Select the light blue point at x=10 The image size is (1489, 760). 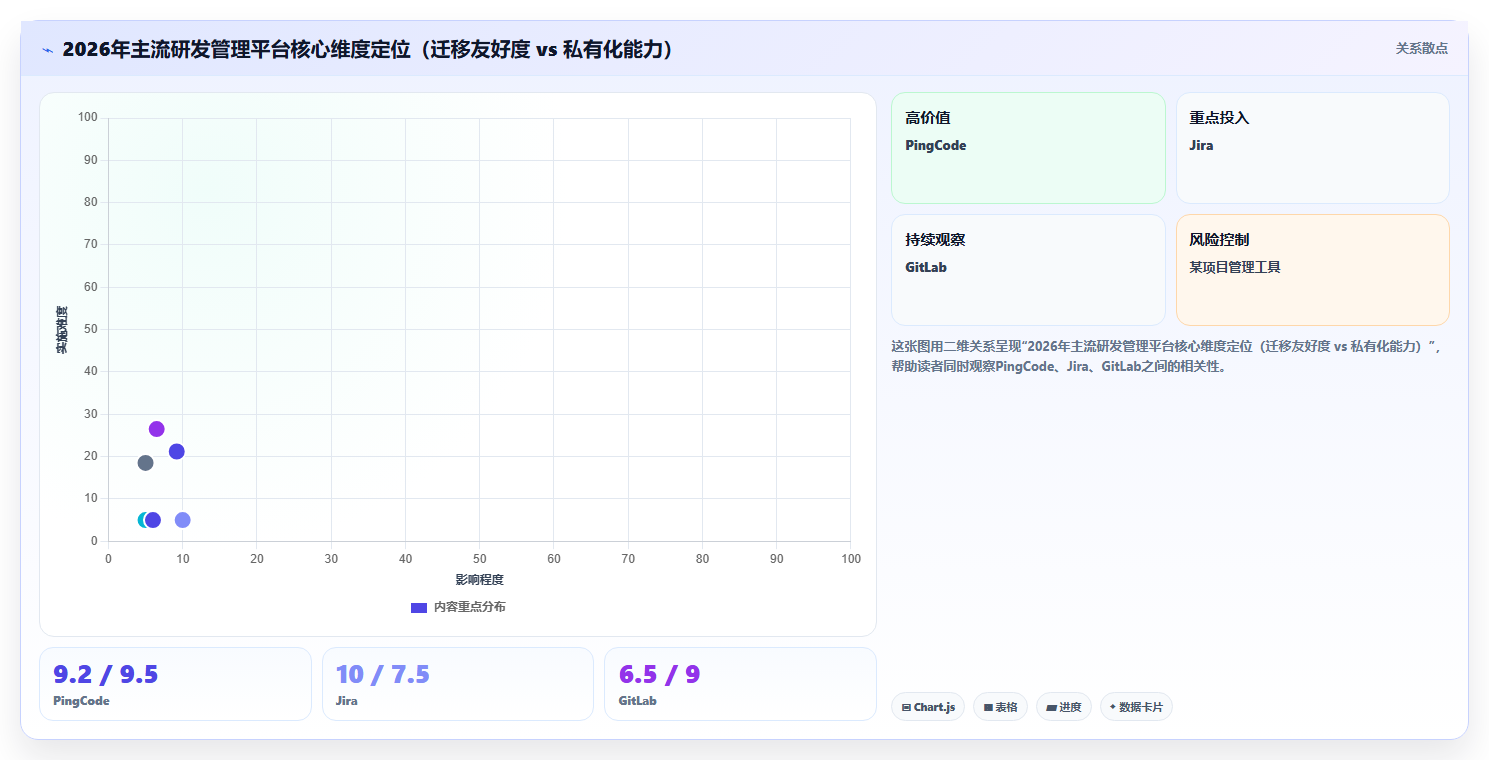click(182, 520)
